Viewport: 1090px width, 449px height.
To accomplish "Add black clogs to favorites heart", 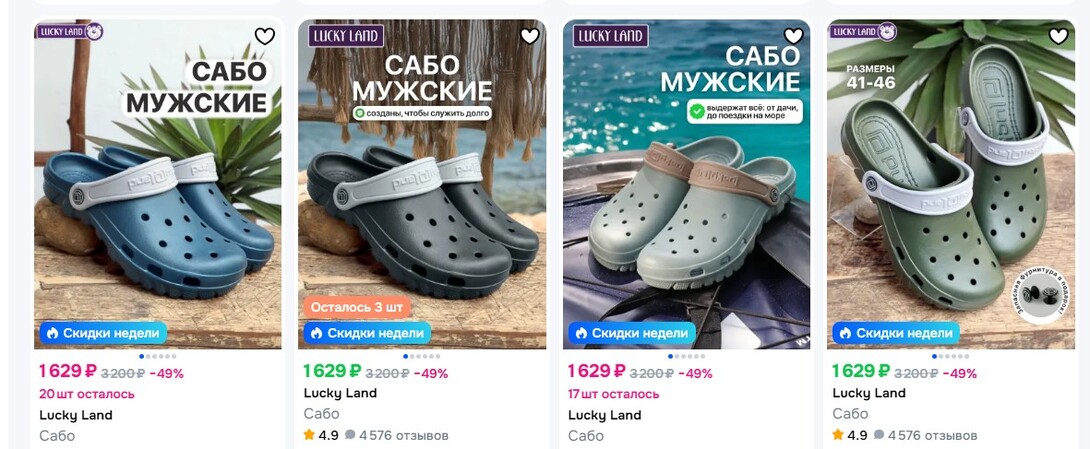I will pos(529,37).
